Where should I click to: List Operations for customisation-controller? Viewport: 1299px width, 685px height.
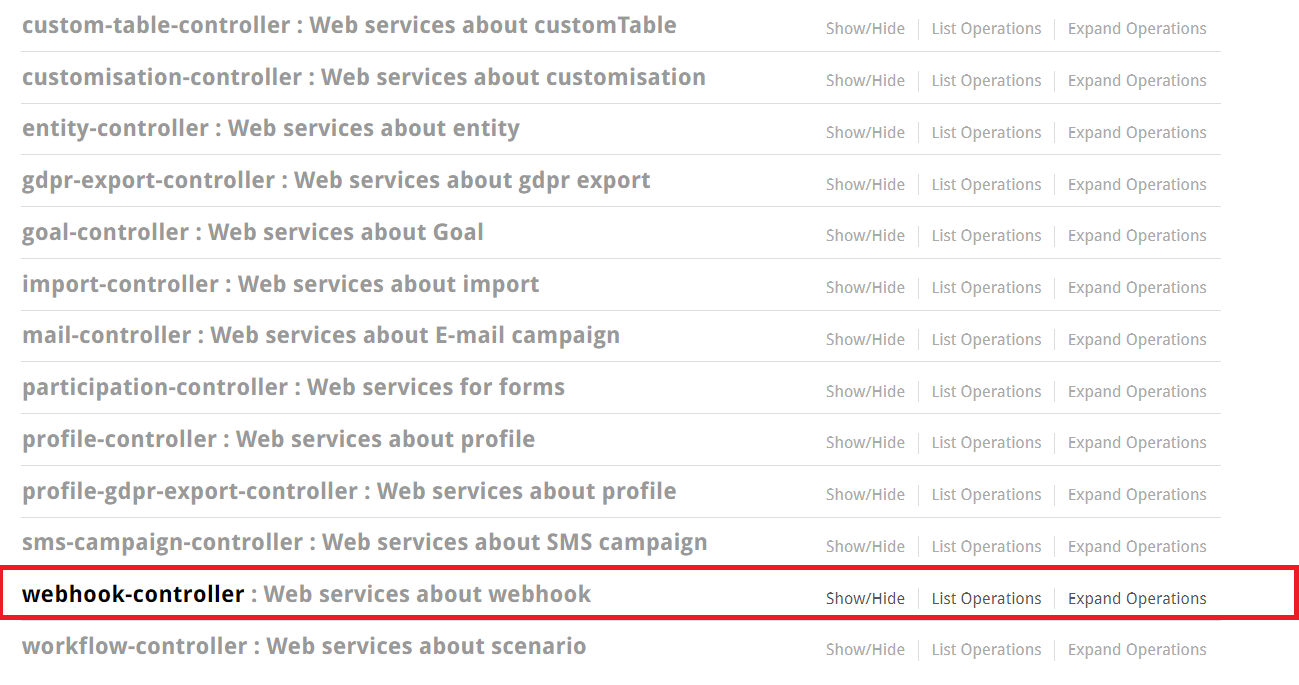(x=986, y=81)
